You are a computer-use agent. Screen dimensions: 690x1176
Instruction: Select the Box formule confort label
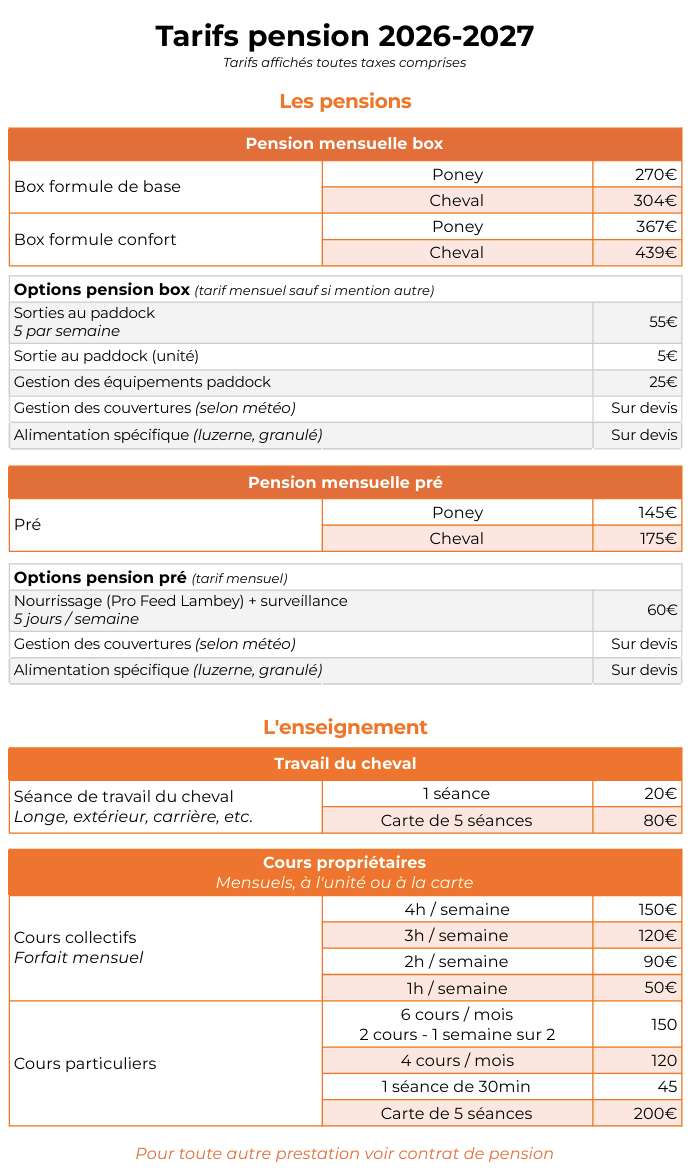[x=95, y=239]
